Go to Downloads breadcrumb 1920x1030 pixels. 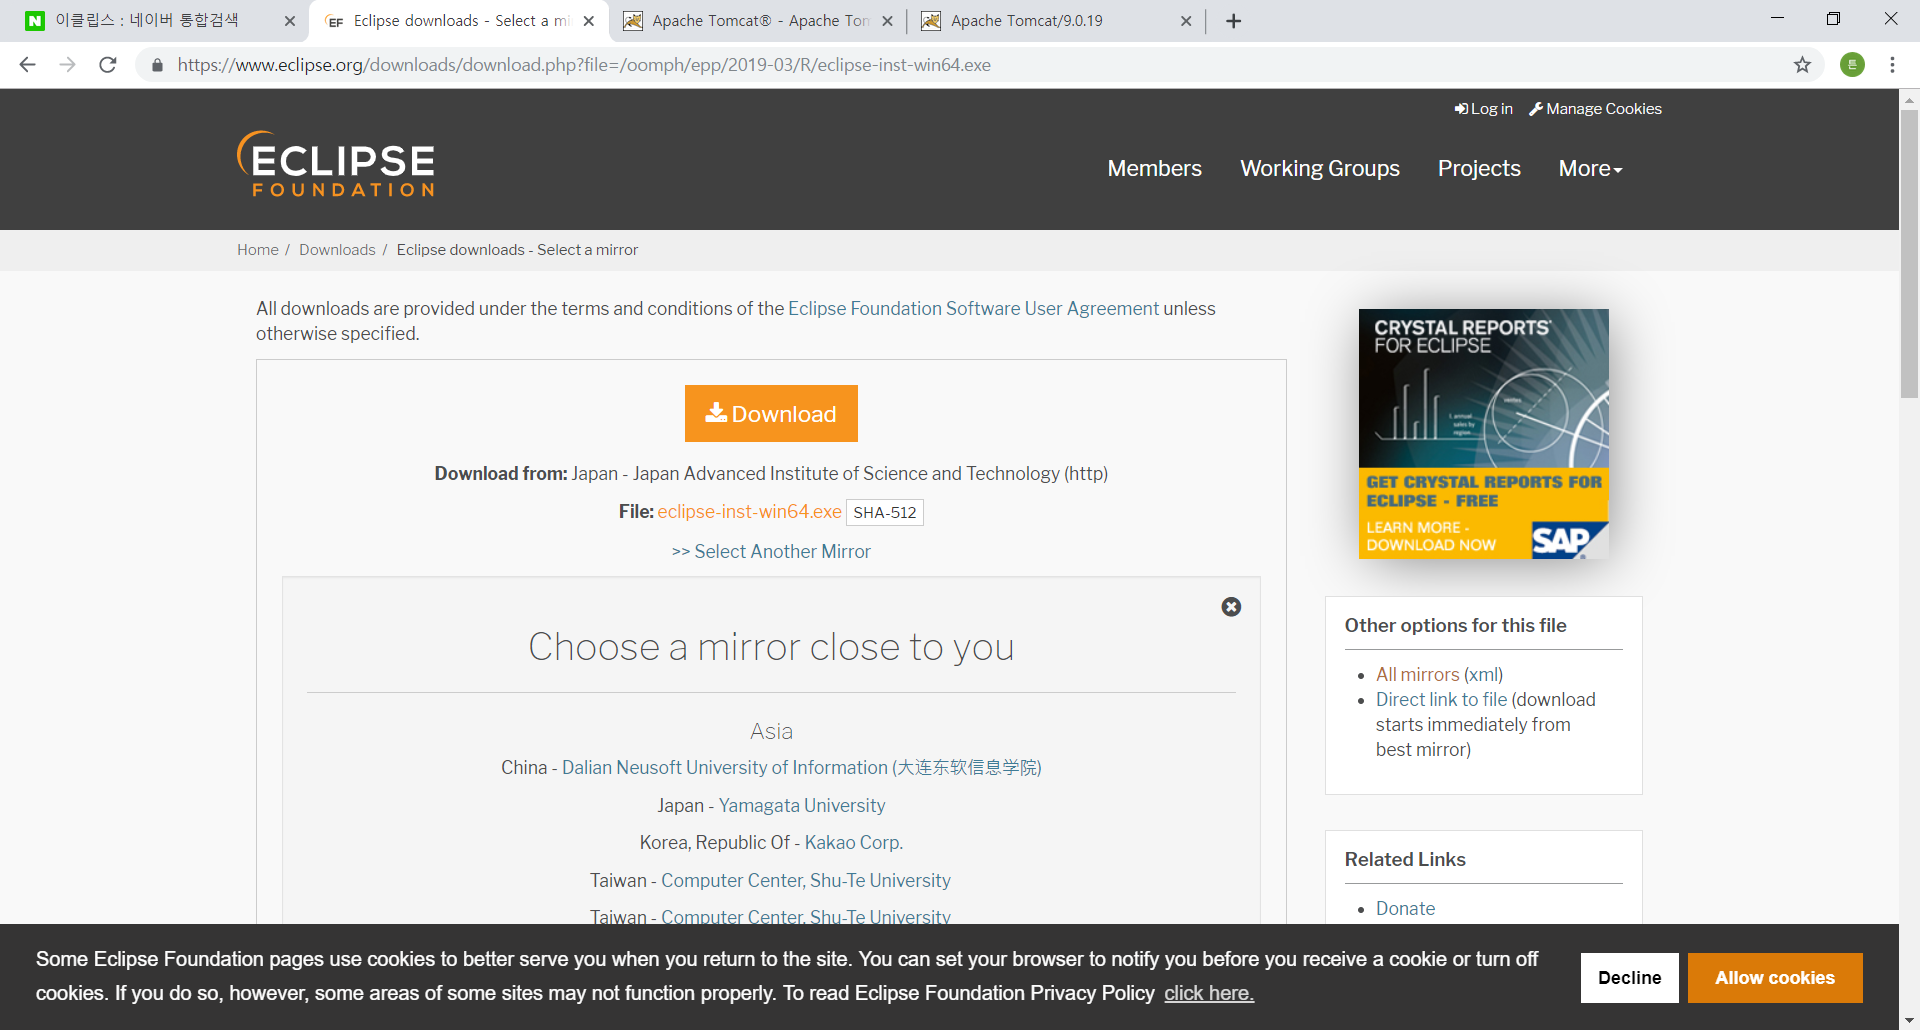pos(337,250)
